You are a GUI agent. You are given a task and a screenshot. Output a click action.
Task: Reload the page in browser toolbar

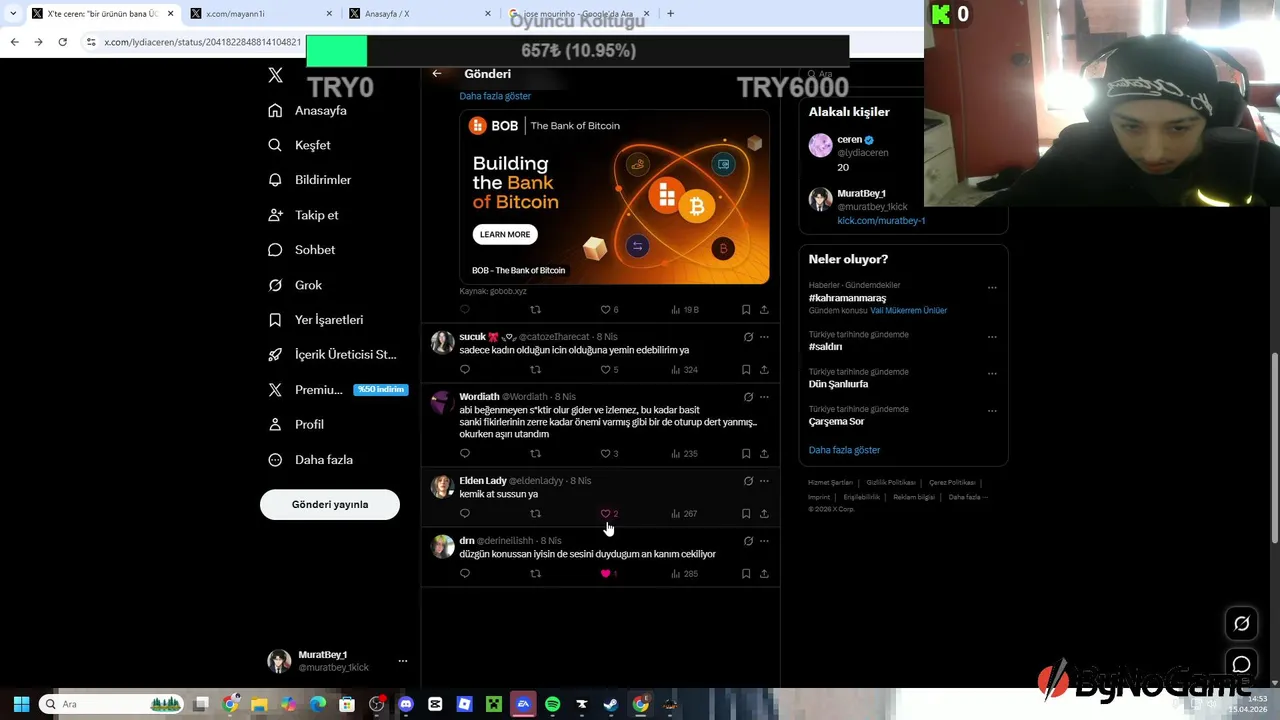62,42
